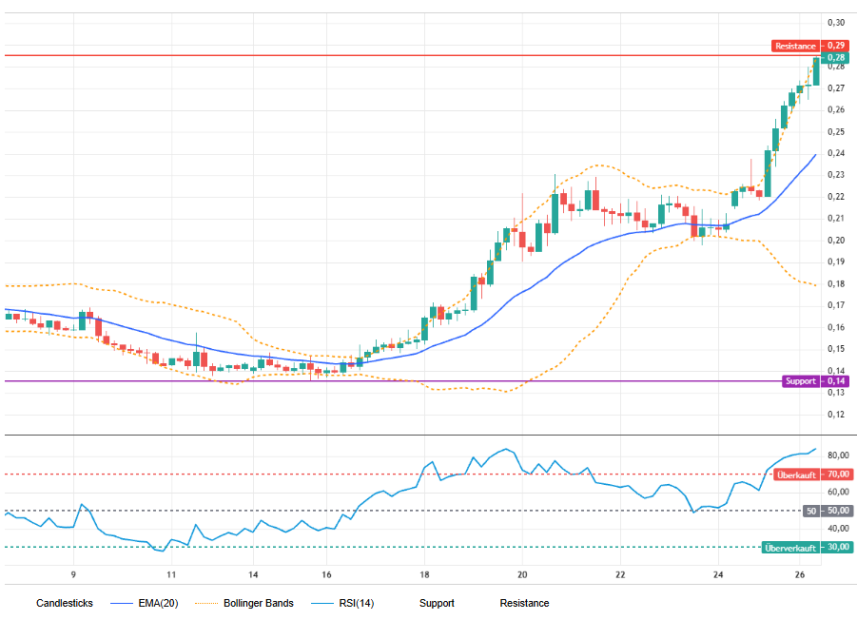The width and height of the screenshot is (857, 620).
Task: Click the last green candlestick near resistance
Action: [x=816, y=72]
